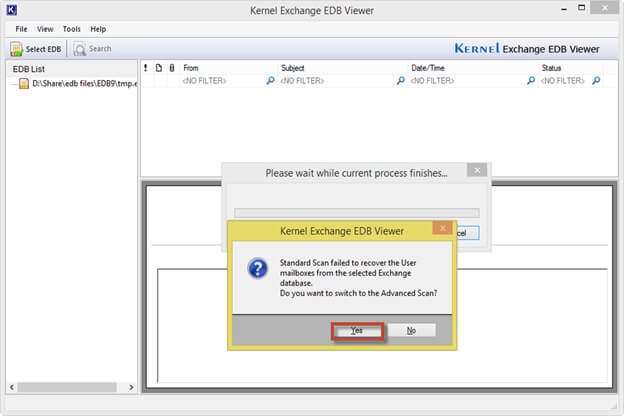Click the document type column header icon

point(159,68)
